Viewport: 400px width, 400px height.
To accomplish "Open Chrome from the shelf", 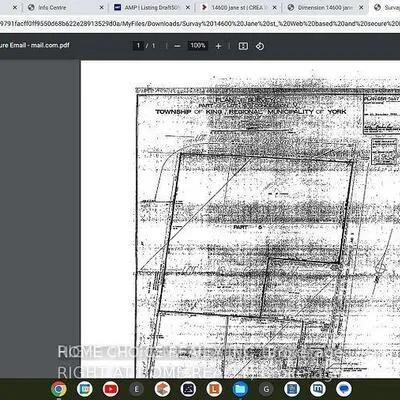I will (x=59, y=389).
